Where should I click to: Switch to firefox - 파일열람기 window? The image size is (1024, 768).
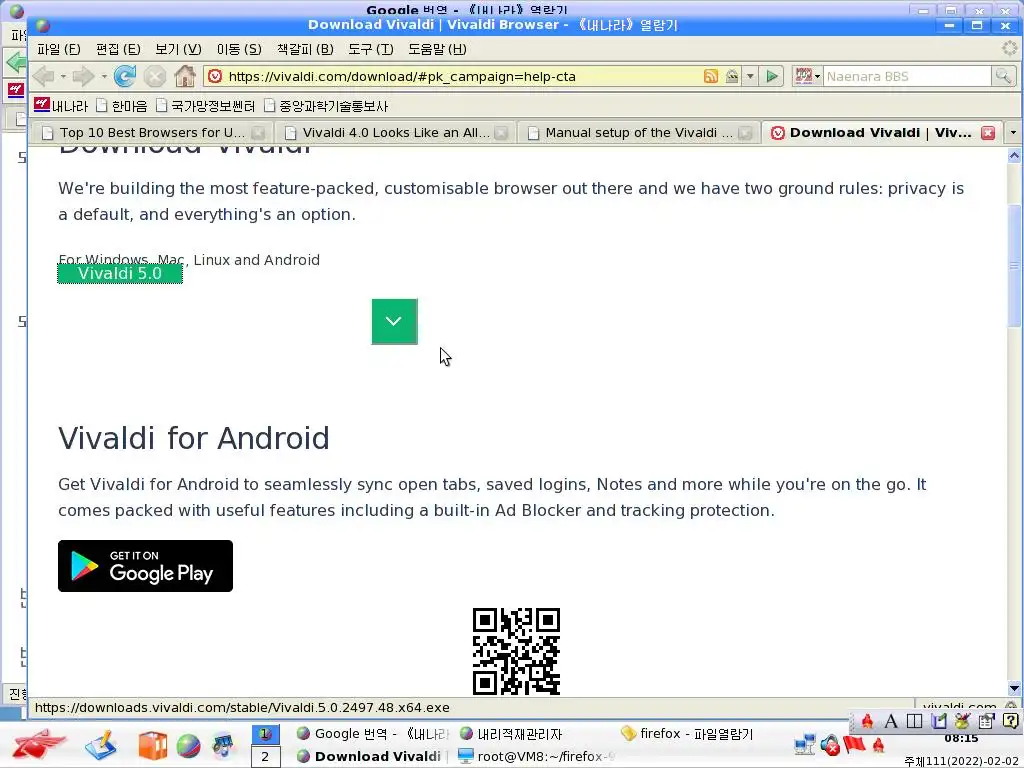(688, 733)
